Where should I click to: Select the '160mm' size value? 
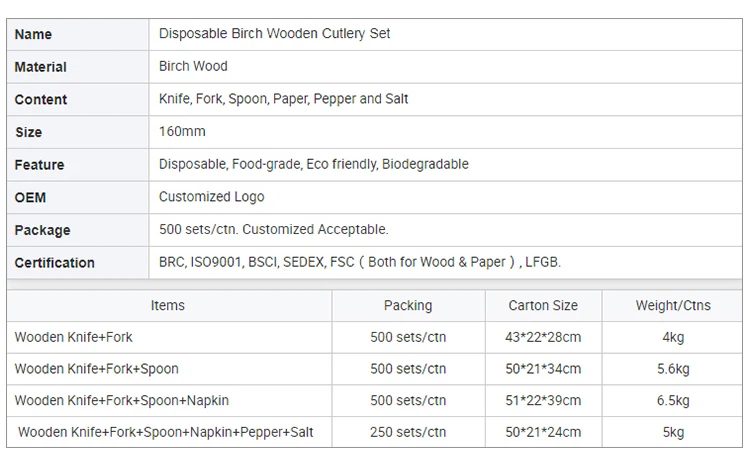point(182,132)
